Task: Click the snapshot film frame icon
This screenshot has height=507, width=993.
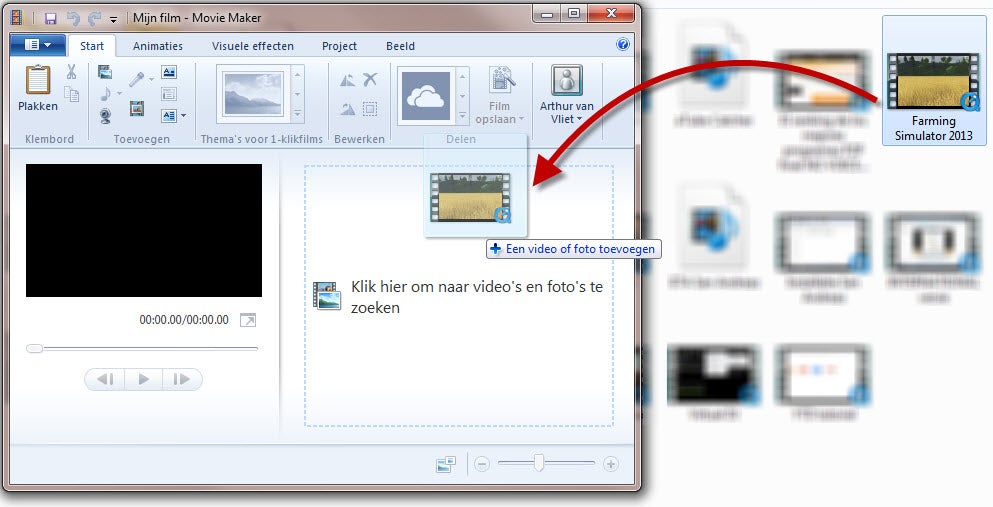Action: click(136, 109)
